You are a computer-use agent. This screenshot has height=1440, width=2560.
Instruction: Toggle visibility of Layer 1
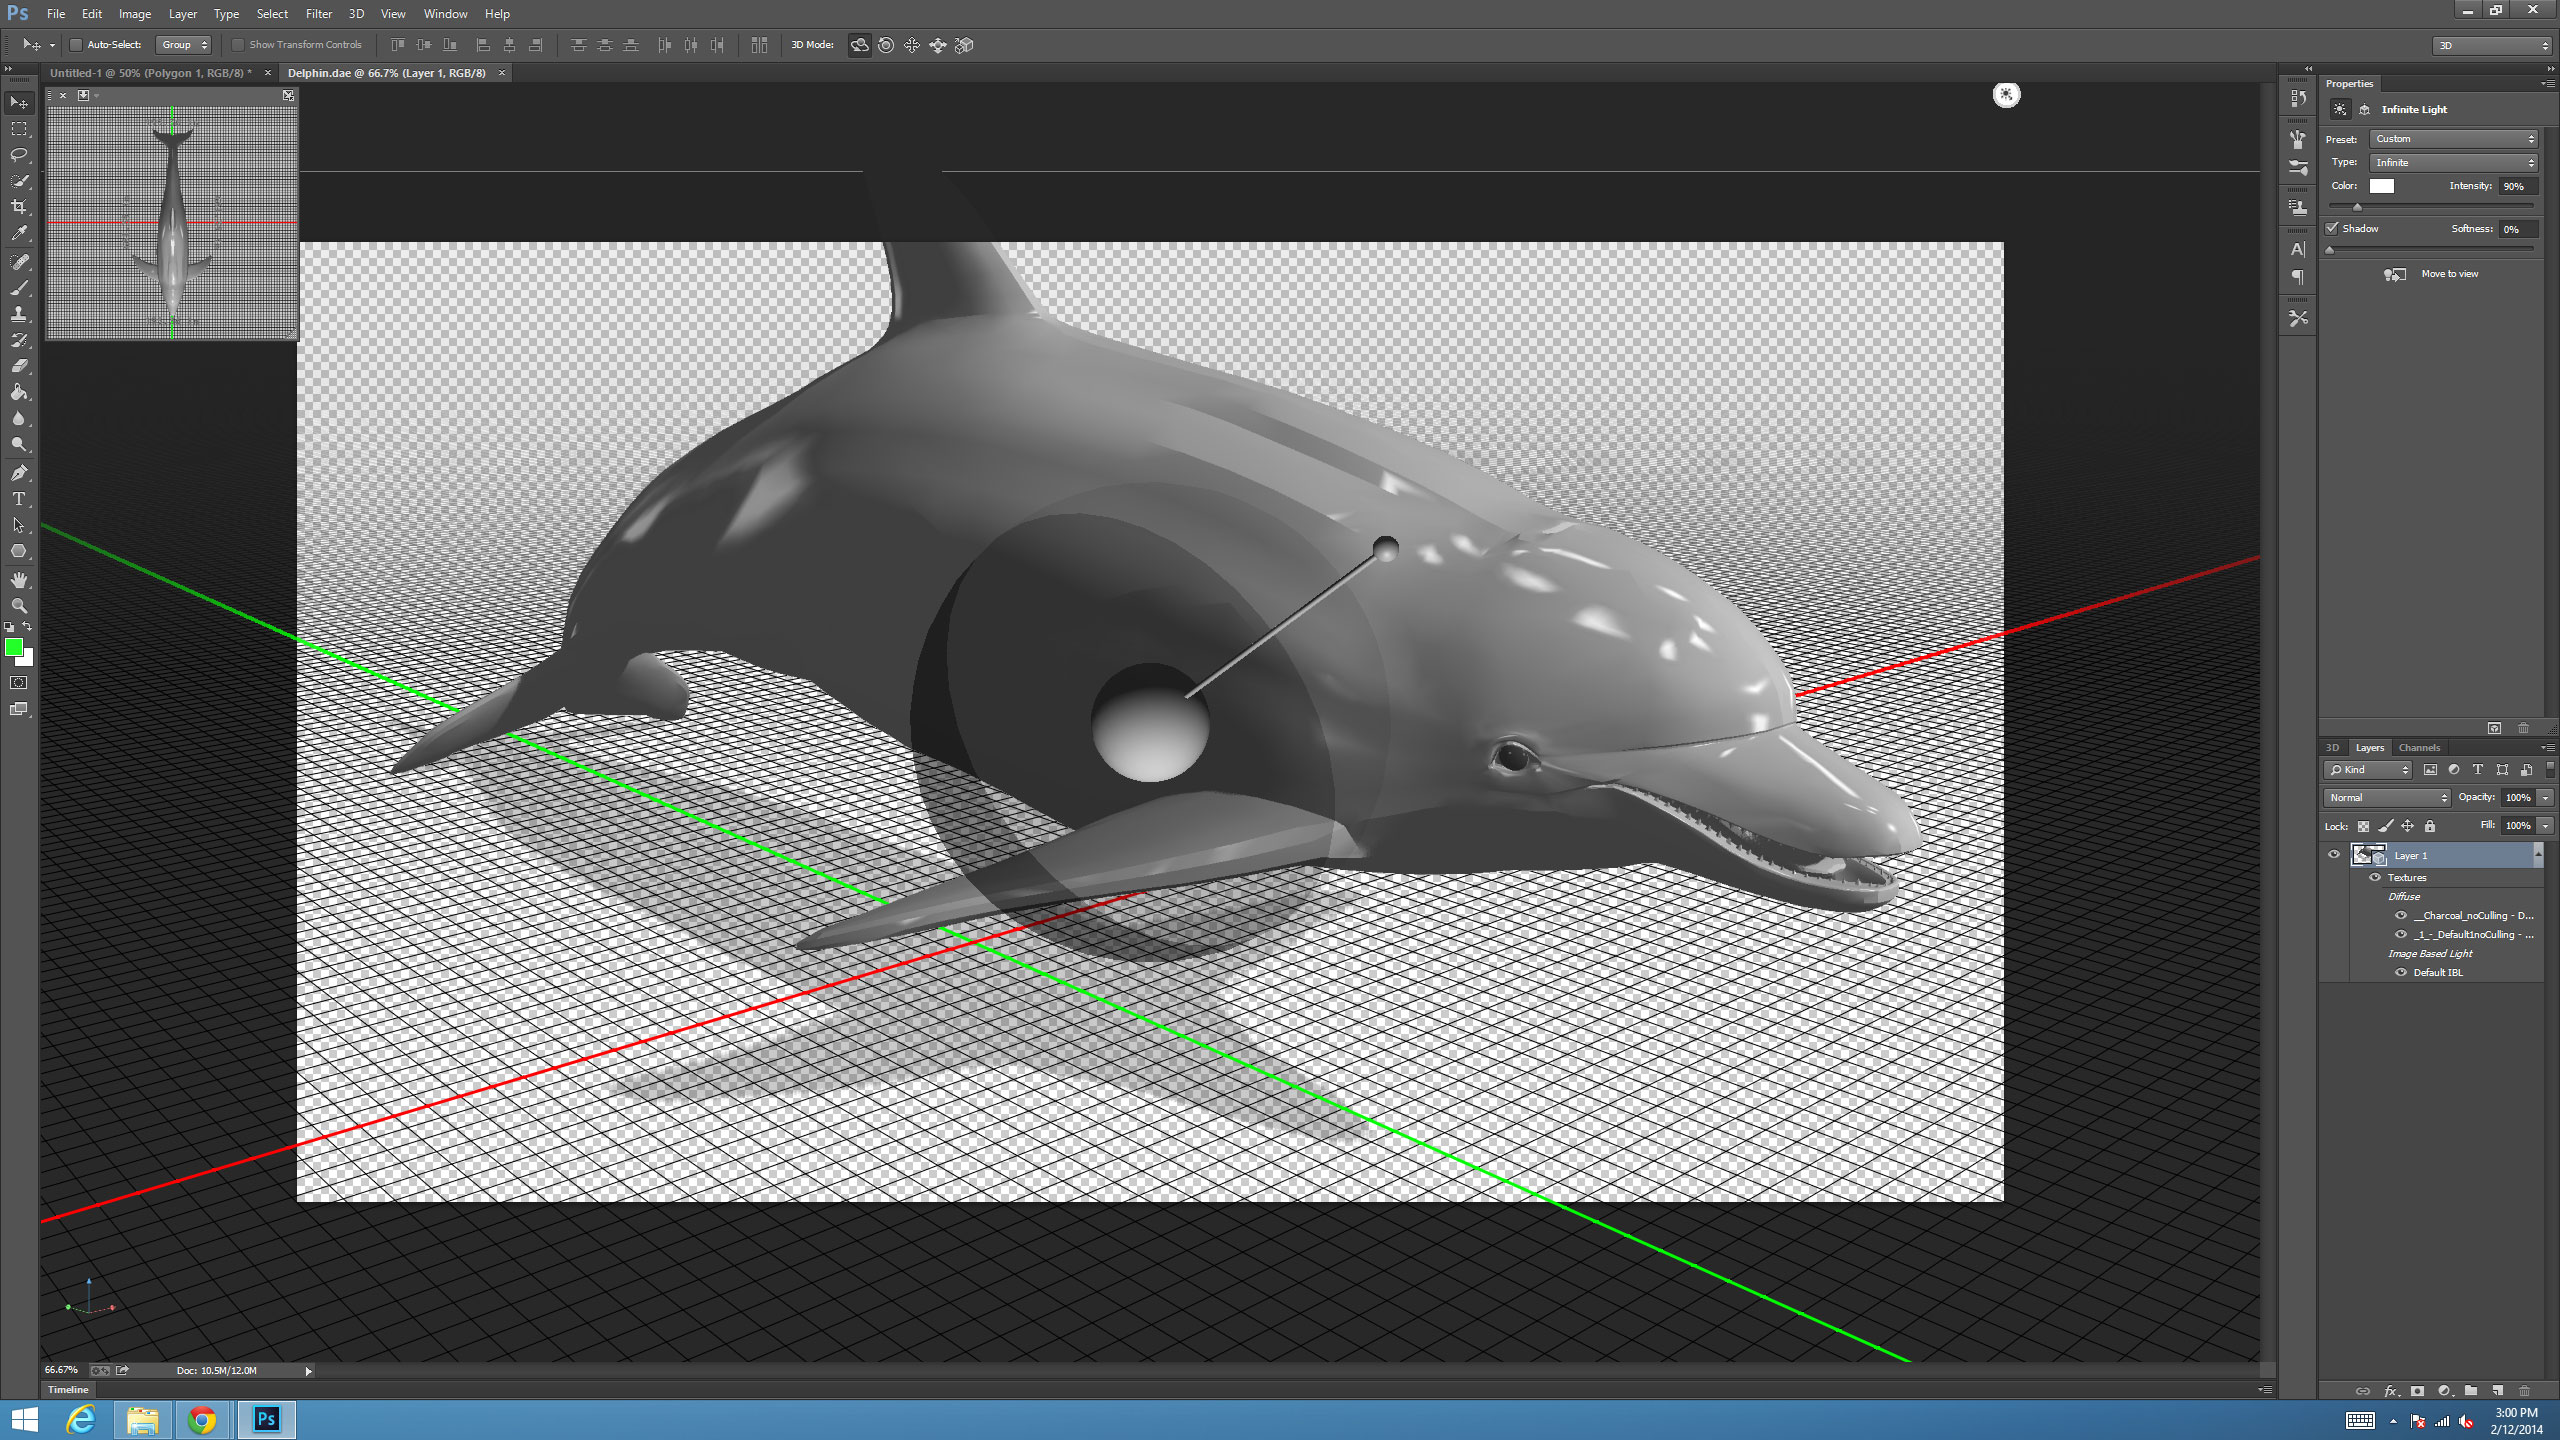tap(2333, 853)
